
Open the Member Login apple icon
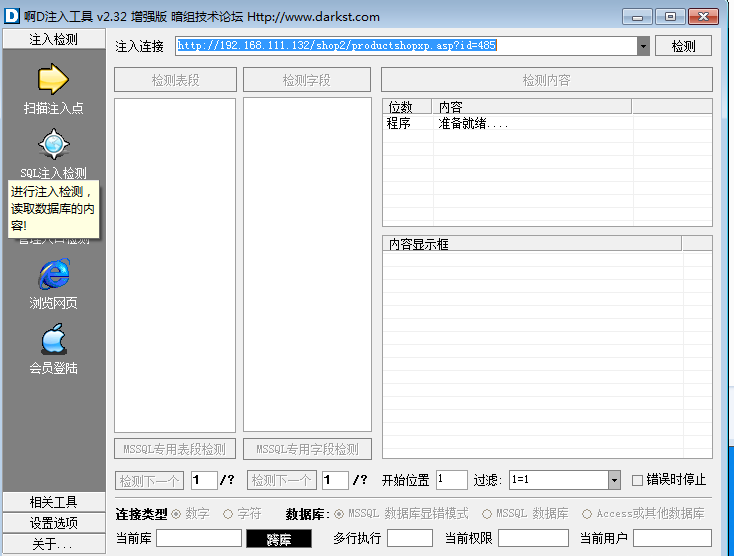(x=54, y=338)
